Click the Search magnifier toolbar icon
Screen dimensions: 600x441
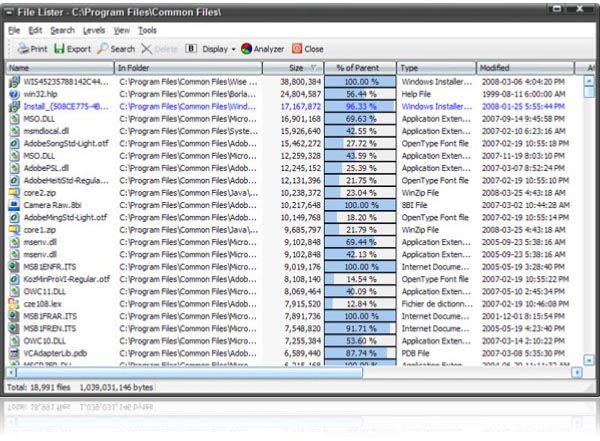[x=103, y=48]
